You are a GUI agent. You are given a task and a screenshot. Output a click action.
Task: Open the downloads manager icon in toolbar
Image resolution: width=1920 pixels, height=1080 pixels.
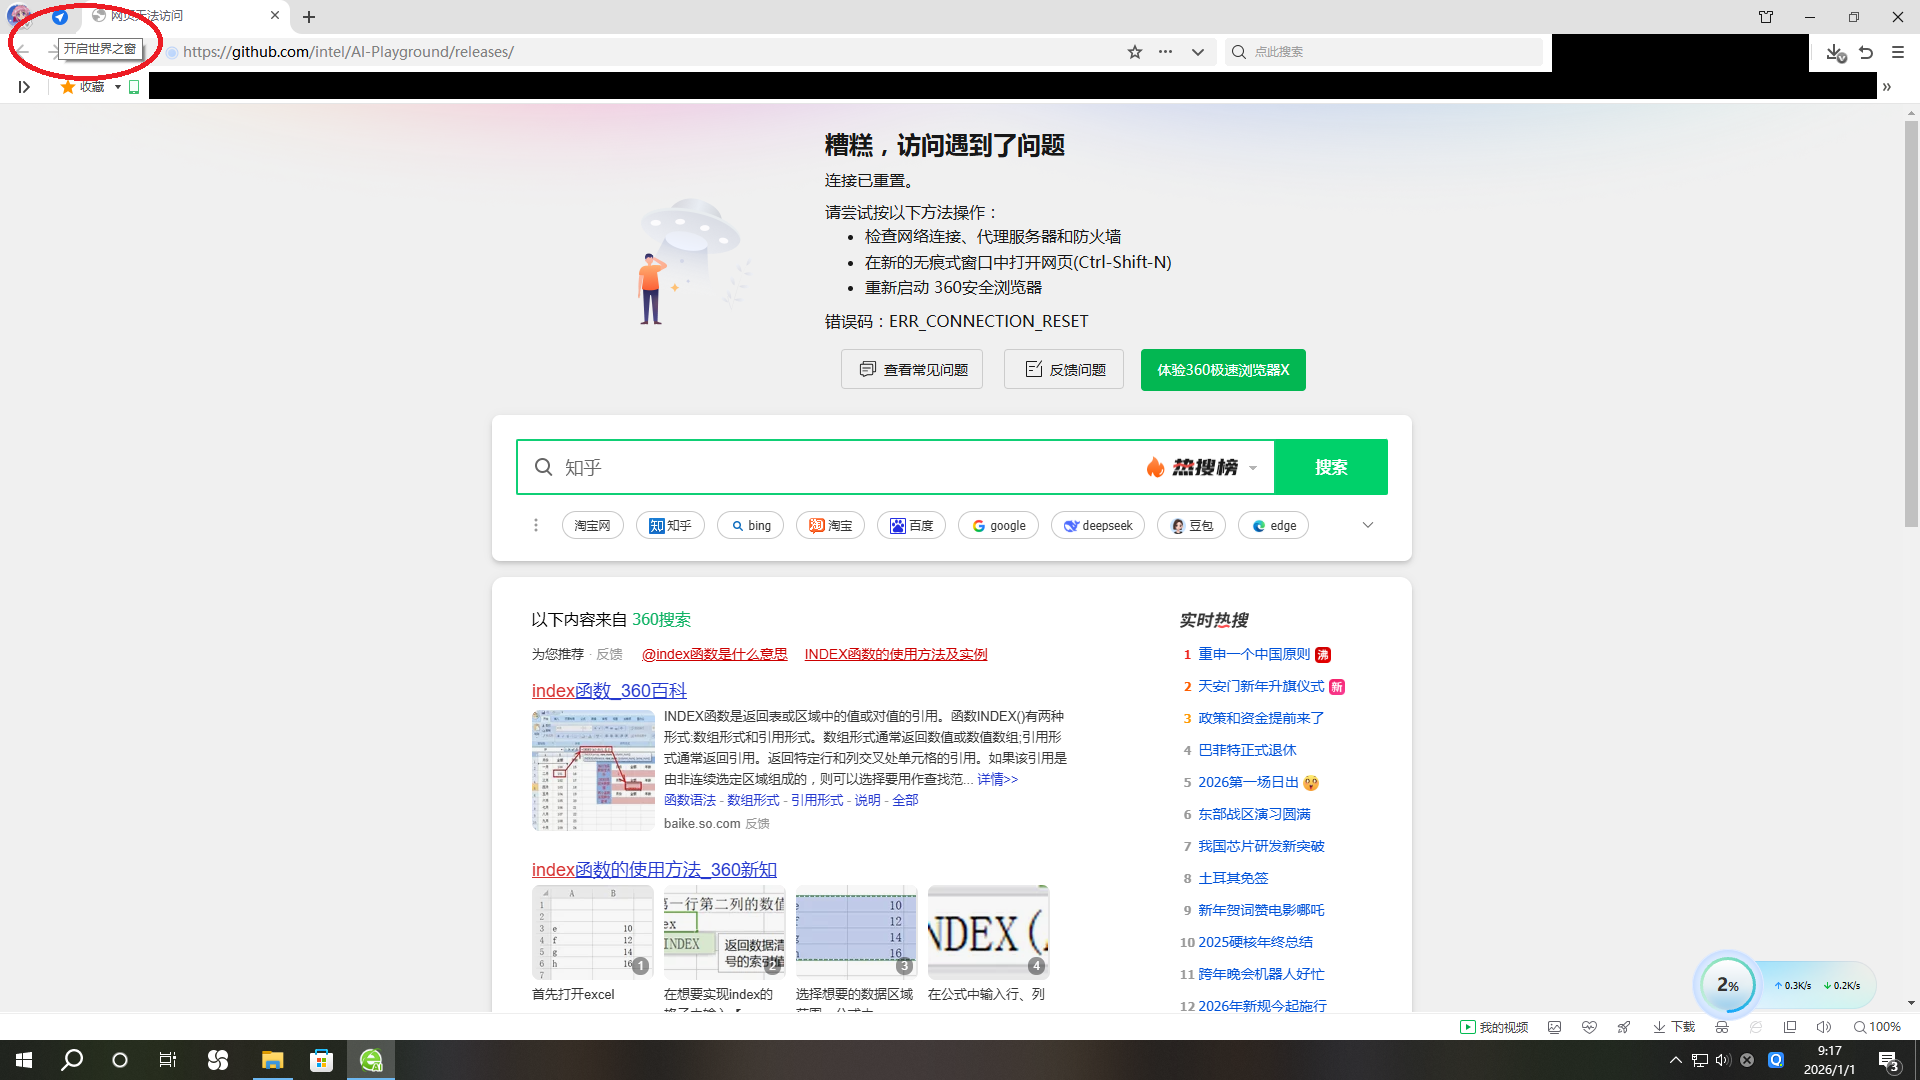coord(1835,52)
